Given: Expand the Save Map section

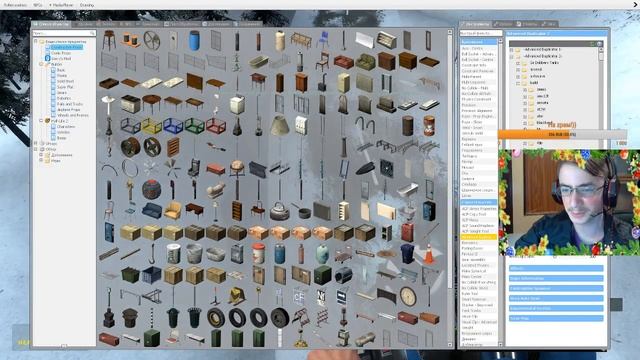Looking at the screenshot, I should tap(556, 318).
